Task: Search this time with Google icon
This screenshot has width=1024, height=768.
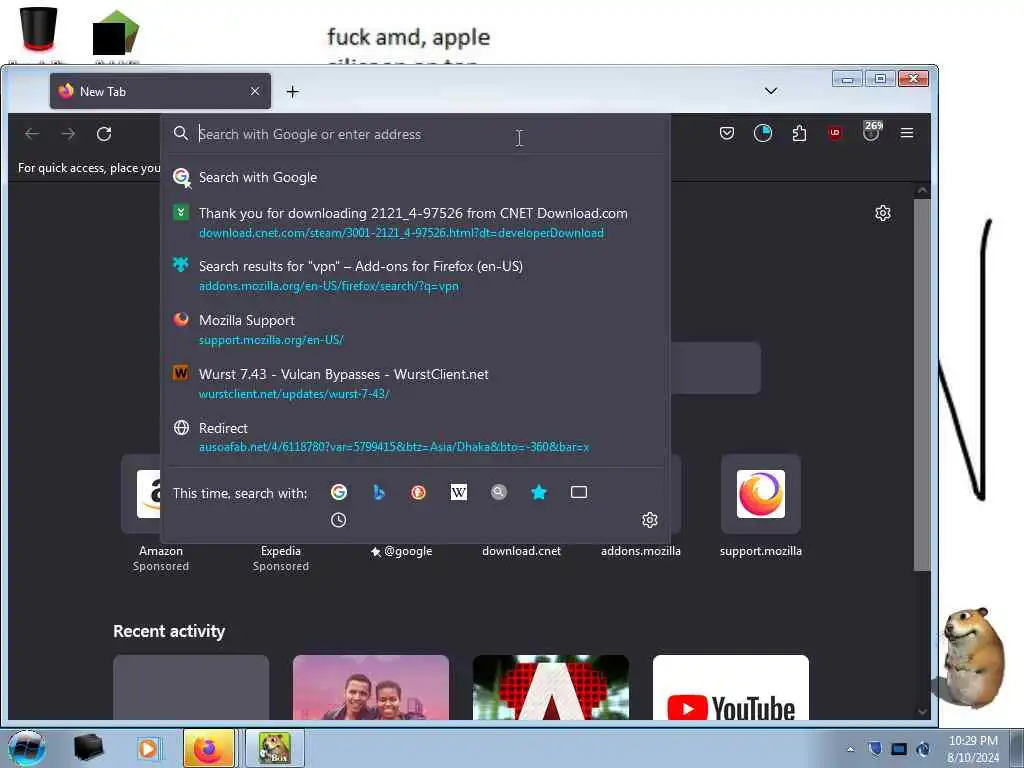Action: pyautogui.click(x=338, y=492)
